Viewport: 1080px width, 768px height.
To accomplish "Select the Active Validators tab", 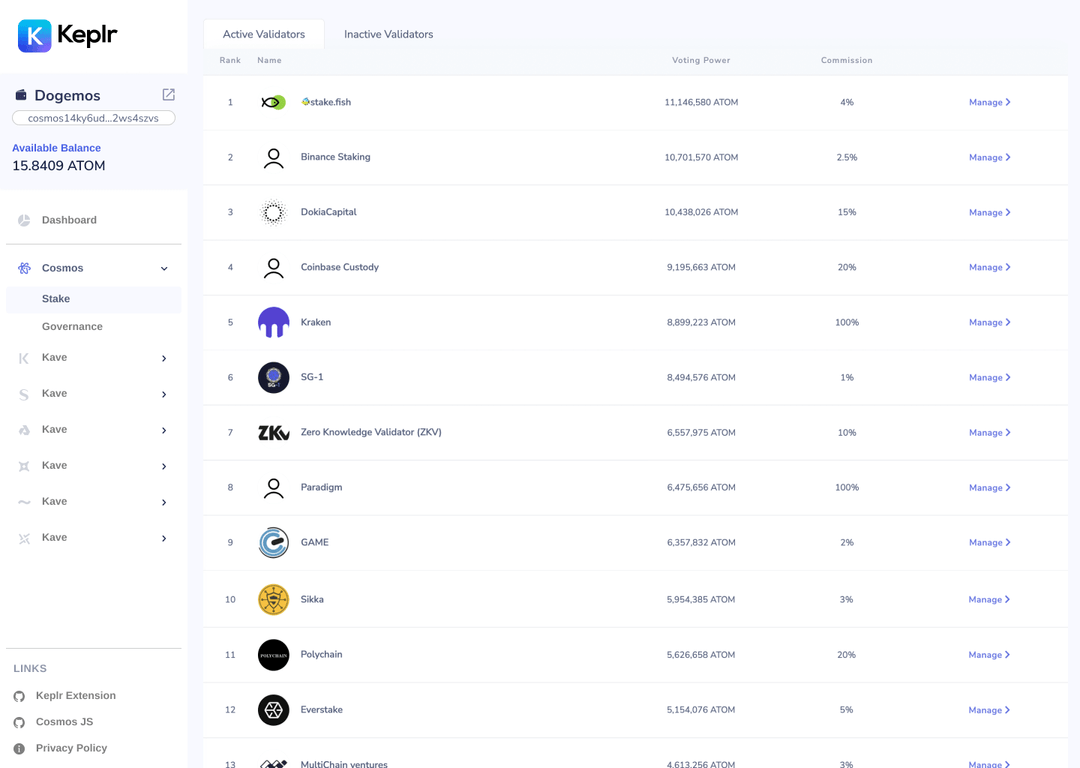I will coord(263,34).
